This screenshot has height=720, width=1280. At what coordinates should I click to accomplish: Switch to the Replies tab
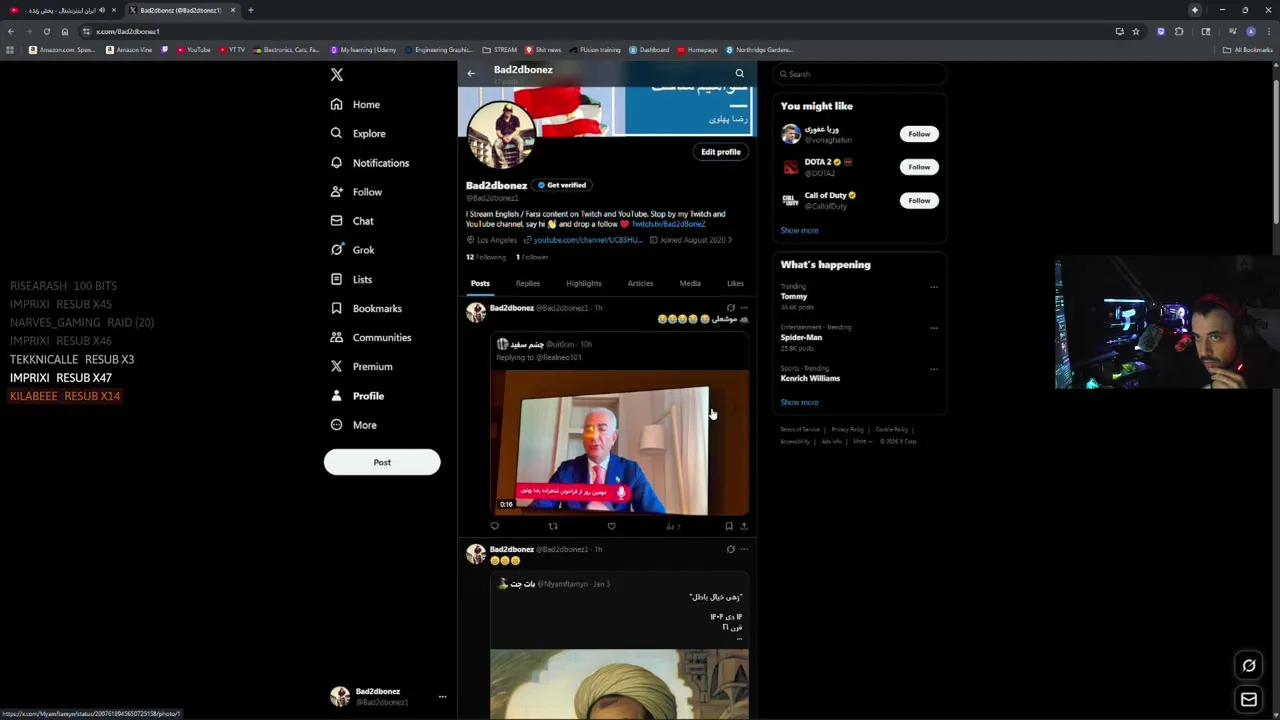(x=527, y=283)
